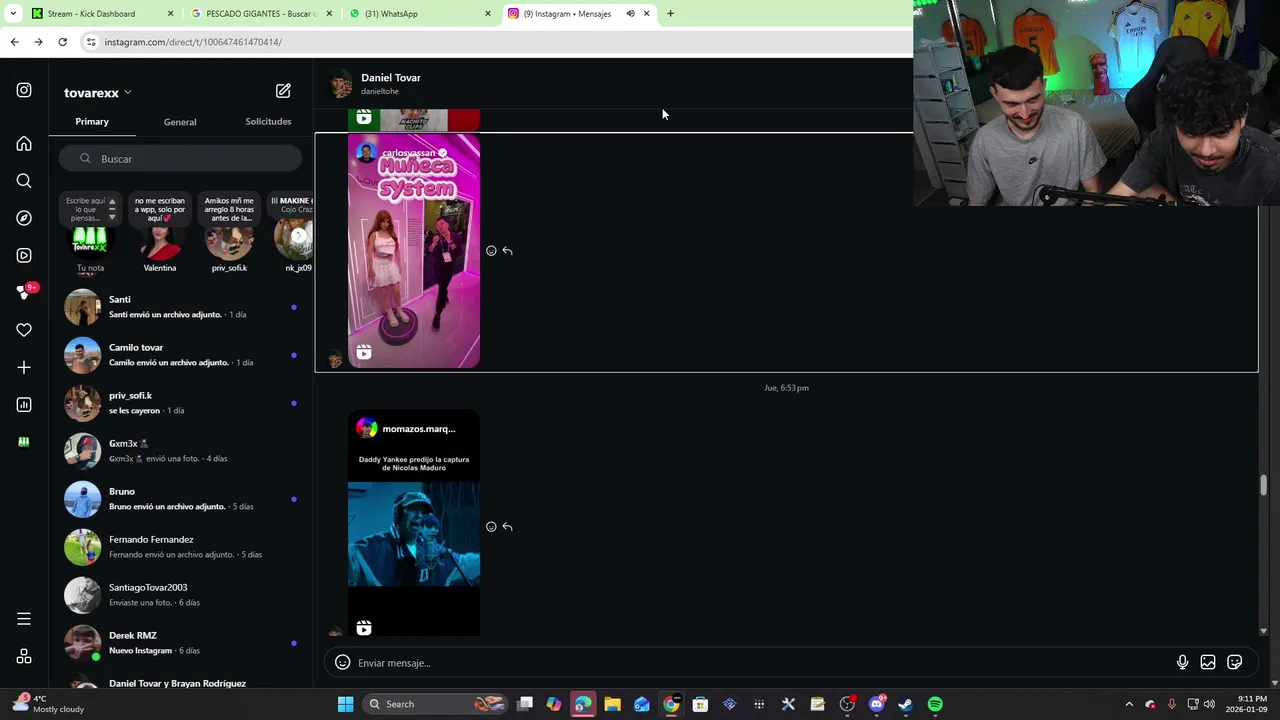Open the tovarexx profile icon in the sidebar
Image resolution: width=1280 pixels, height=720 pixels.
(24, 441)
